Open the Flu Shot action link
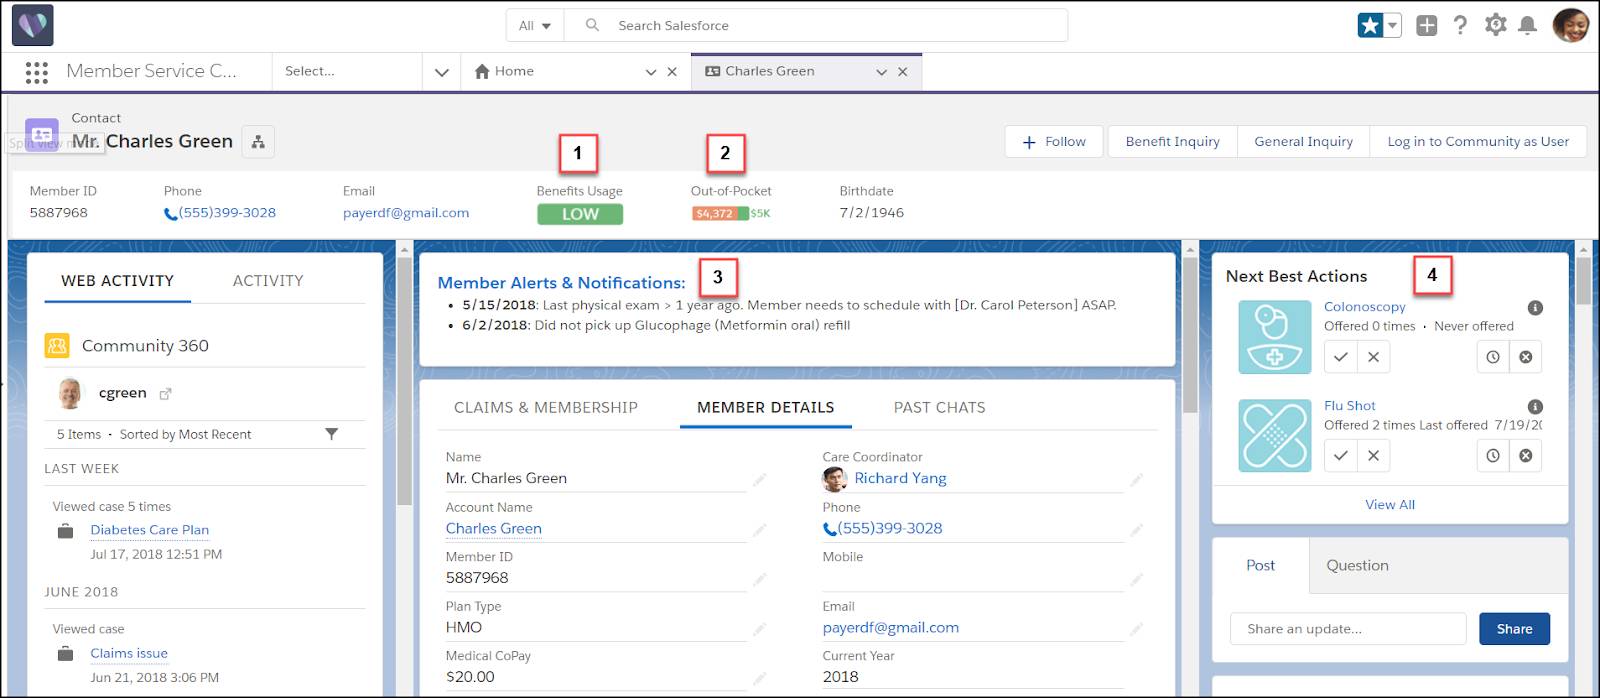Image resolution: width=1600 pixels, height=698 pixels. click(x=1350, y=406)
